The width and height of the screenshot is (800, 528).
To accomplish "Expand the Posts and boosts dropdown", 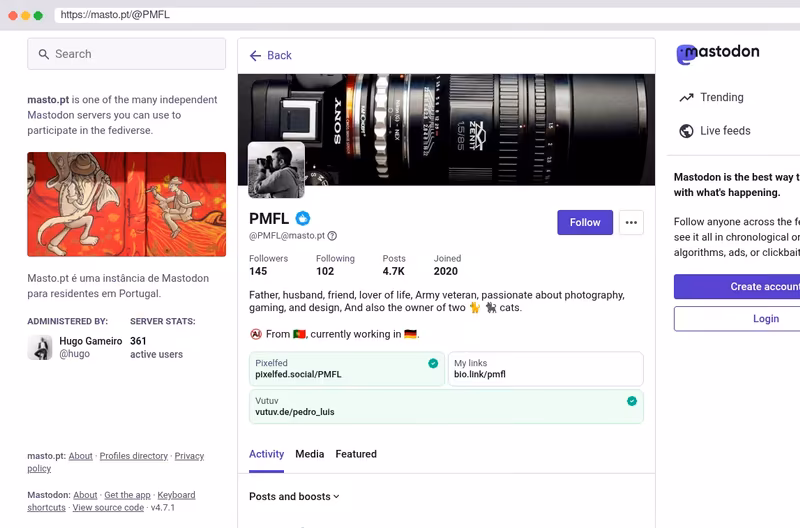I will click(x=294, y=496).
